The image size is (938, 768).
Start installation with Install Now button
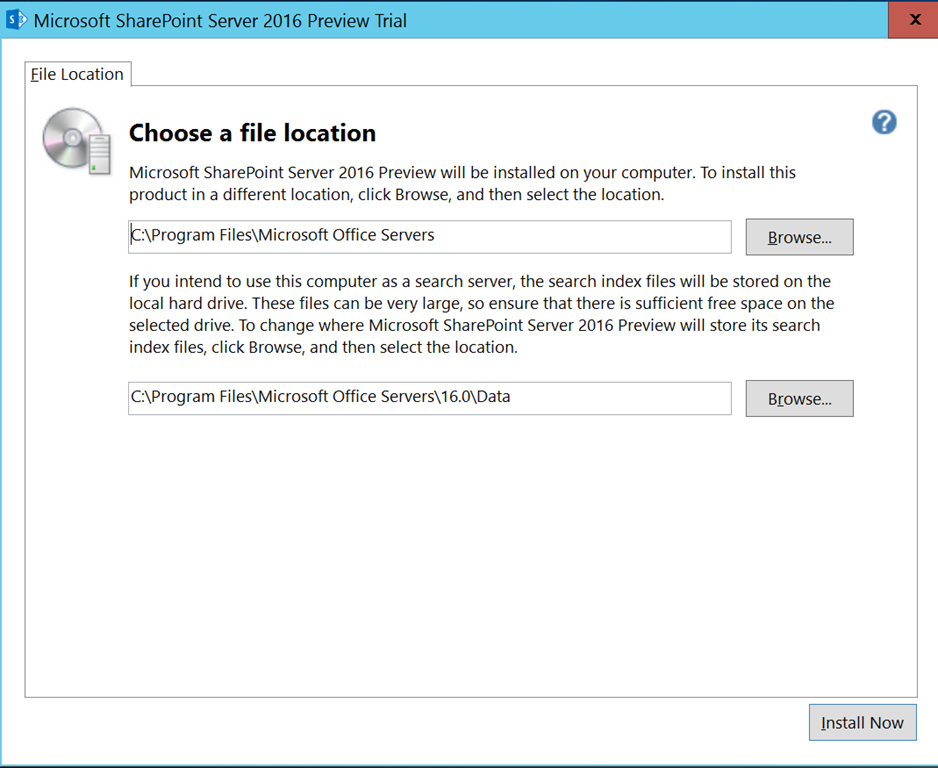coord(862,723)
